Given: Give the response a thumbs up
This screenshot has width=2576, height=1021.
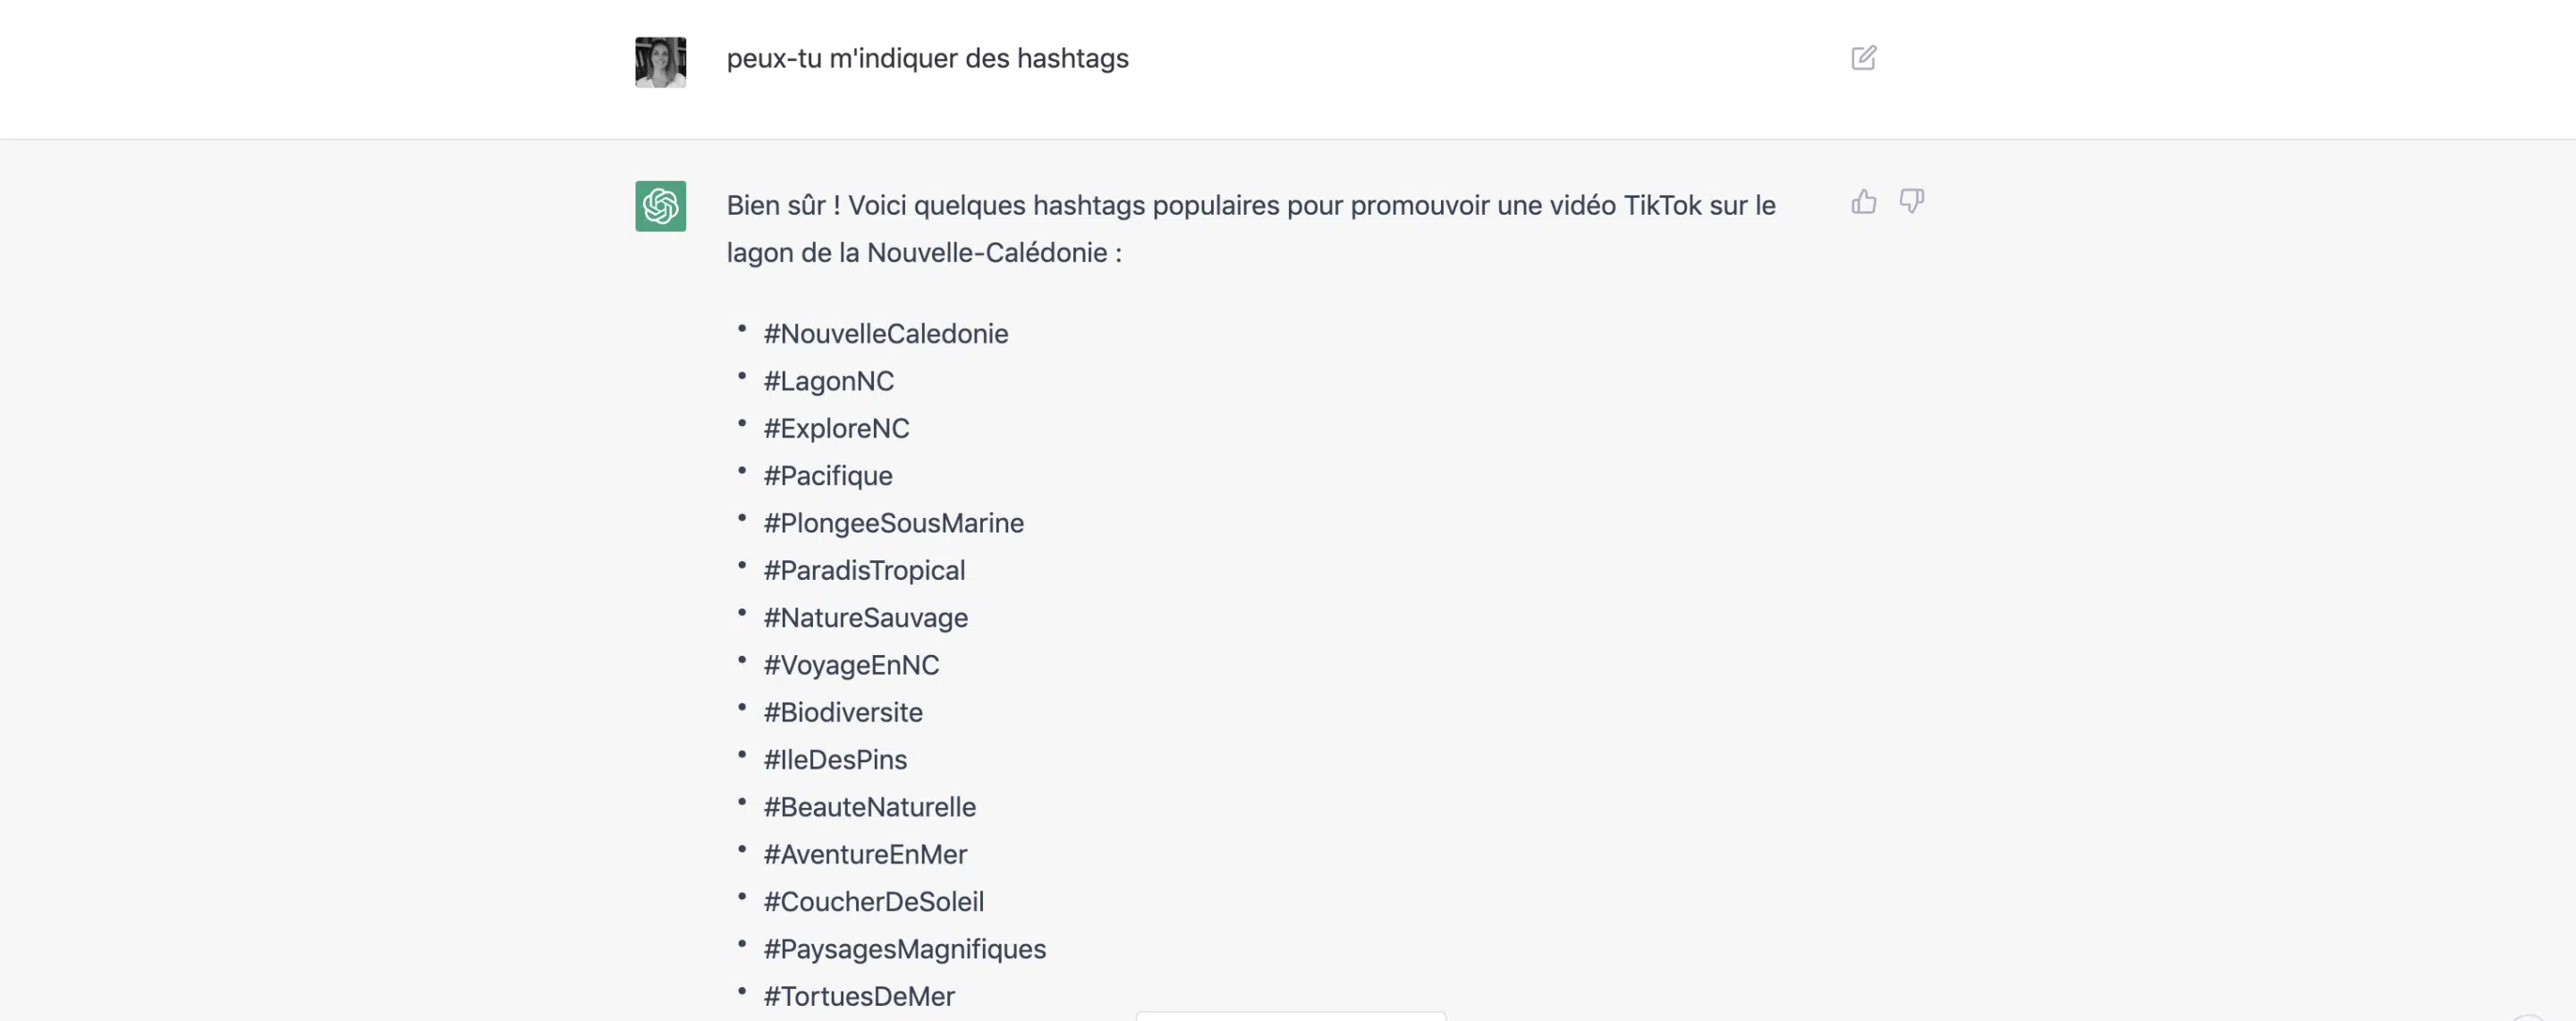Looking at the screenshot, I should [1863, 202].
